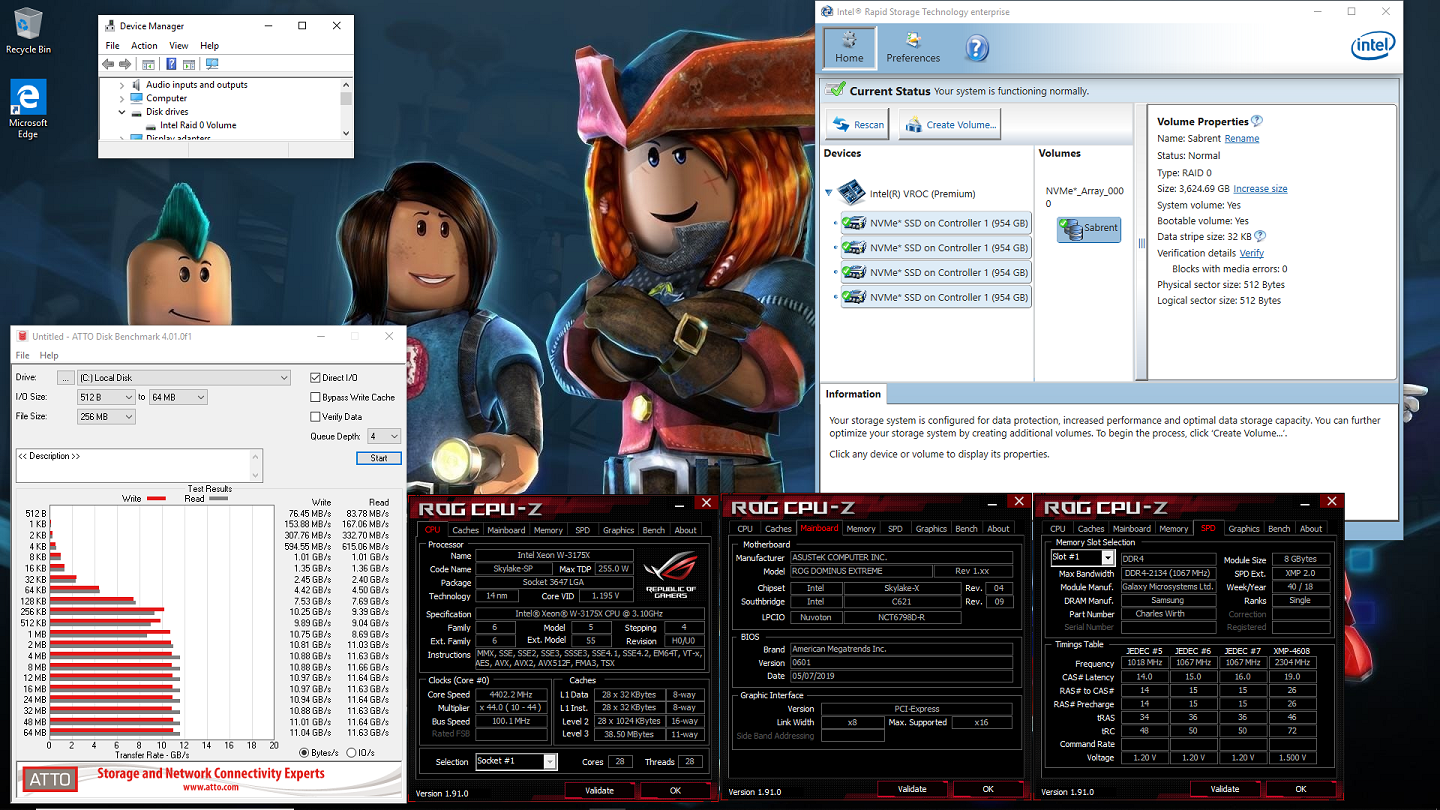Screen dimensions: 1440x810
Task: Click the gray Read legend swatch
Action: (218, 498)
